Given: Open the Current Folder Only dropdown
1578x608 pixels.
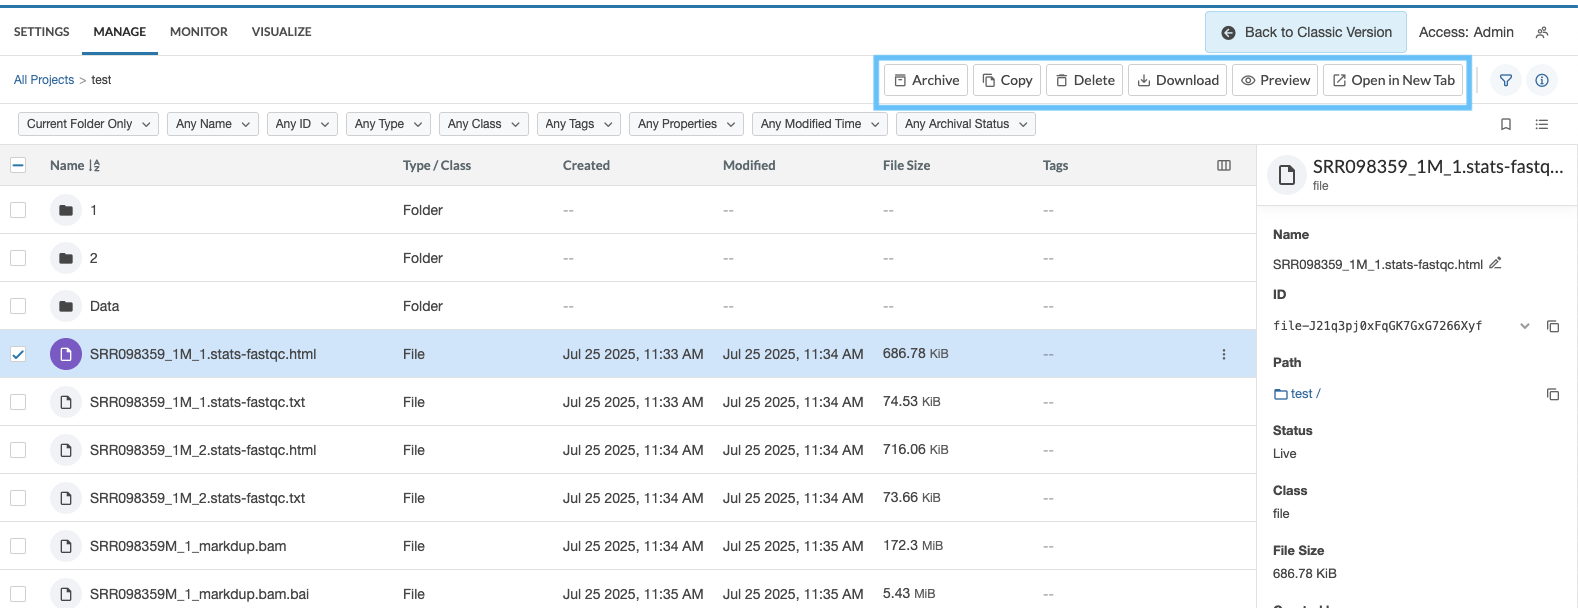Looking at the screenshot, I should 88,124.
